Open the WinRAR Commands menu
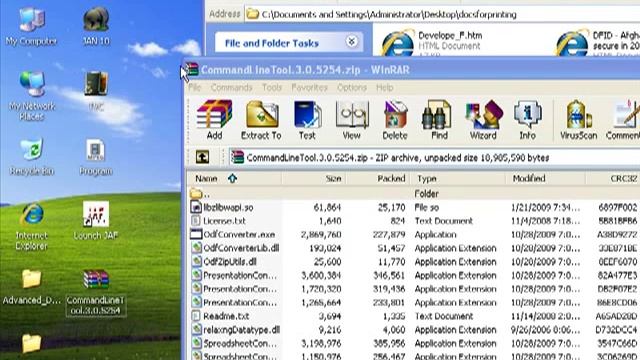The height and width of the screenshot is (360, 640). (x=231, y=87)
